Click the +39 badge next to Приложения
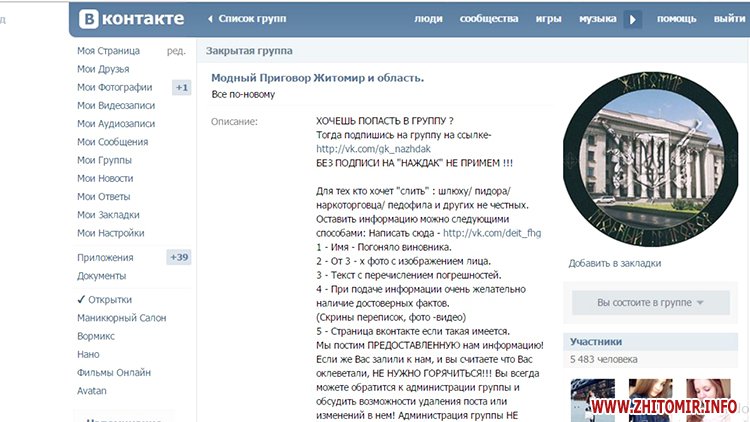This screenshot has width=750, height=422. tap(179, 257)
